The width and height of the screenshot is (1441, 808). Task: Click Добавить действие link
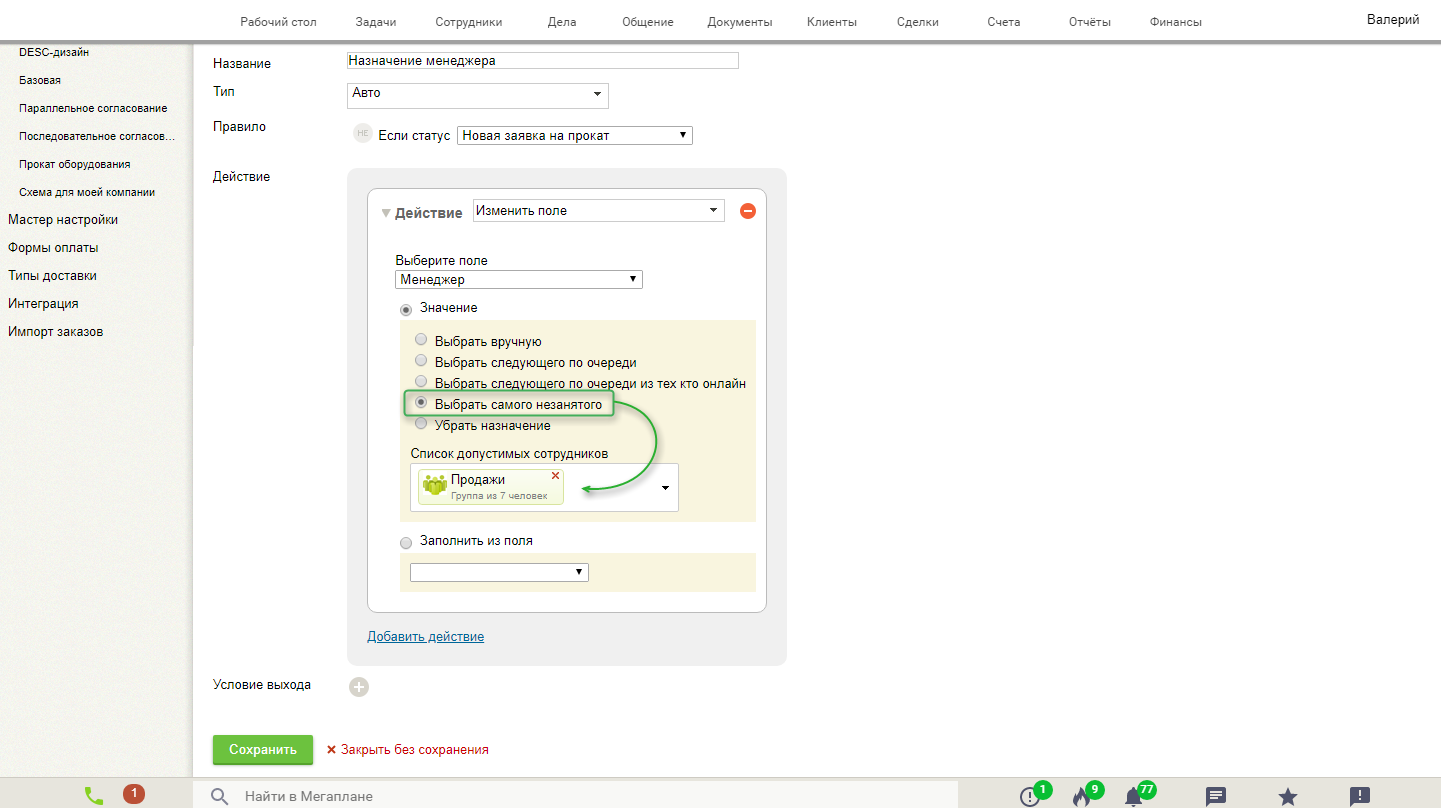(425, 636)
